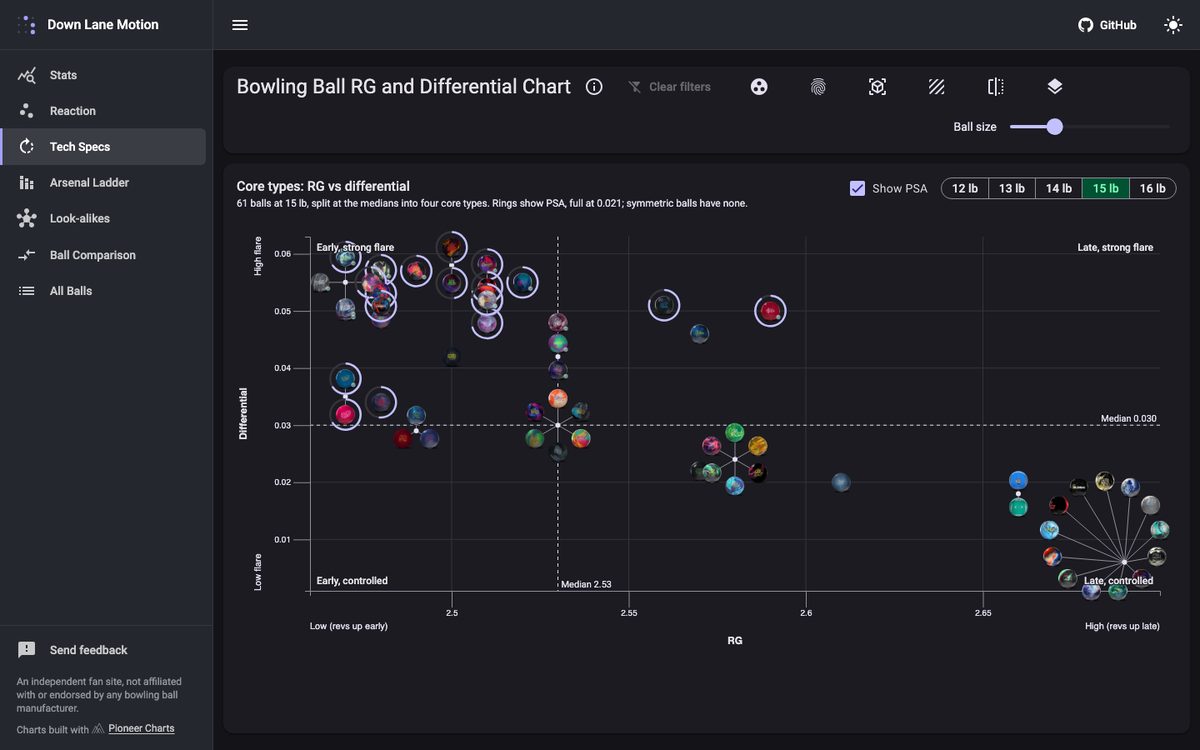The width and height of the screenshot is (1200, 750).
Task: Open All Balls list
Action: coord(103,291)
